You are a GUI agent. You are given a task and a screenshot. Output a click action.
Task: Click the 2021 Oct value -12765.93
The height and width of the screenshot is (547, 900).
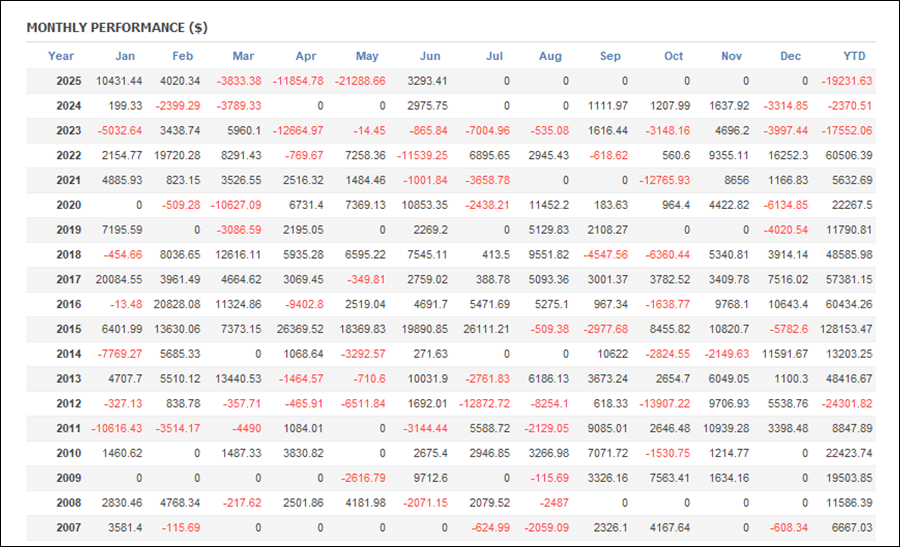665,181
